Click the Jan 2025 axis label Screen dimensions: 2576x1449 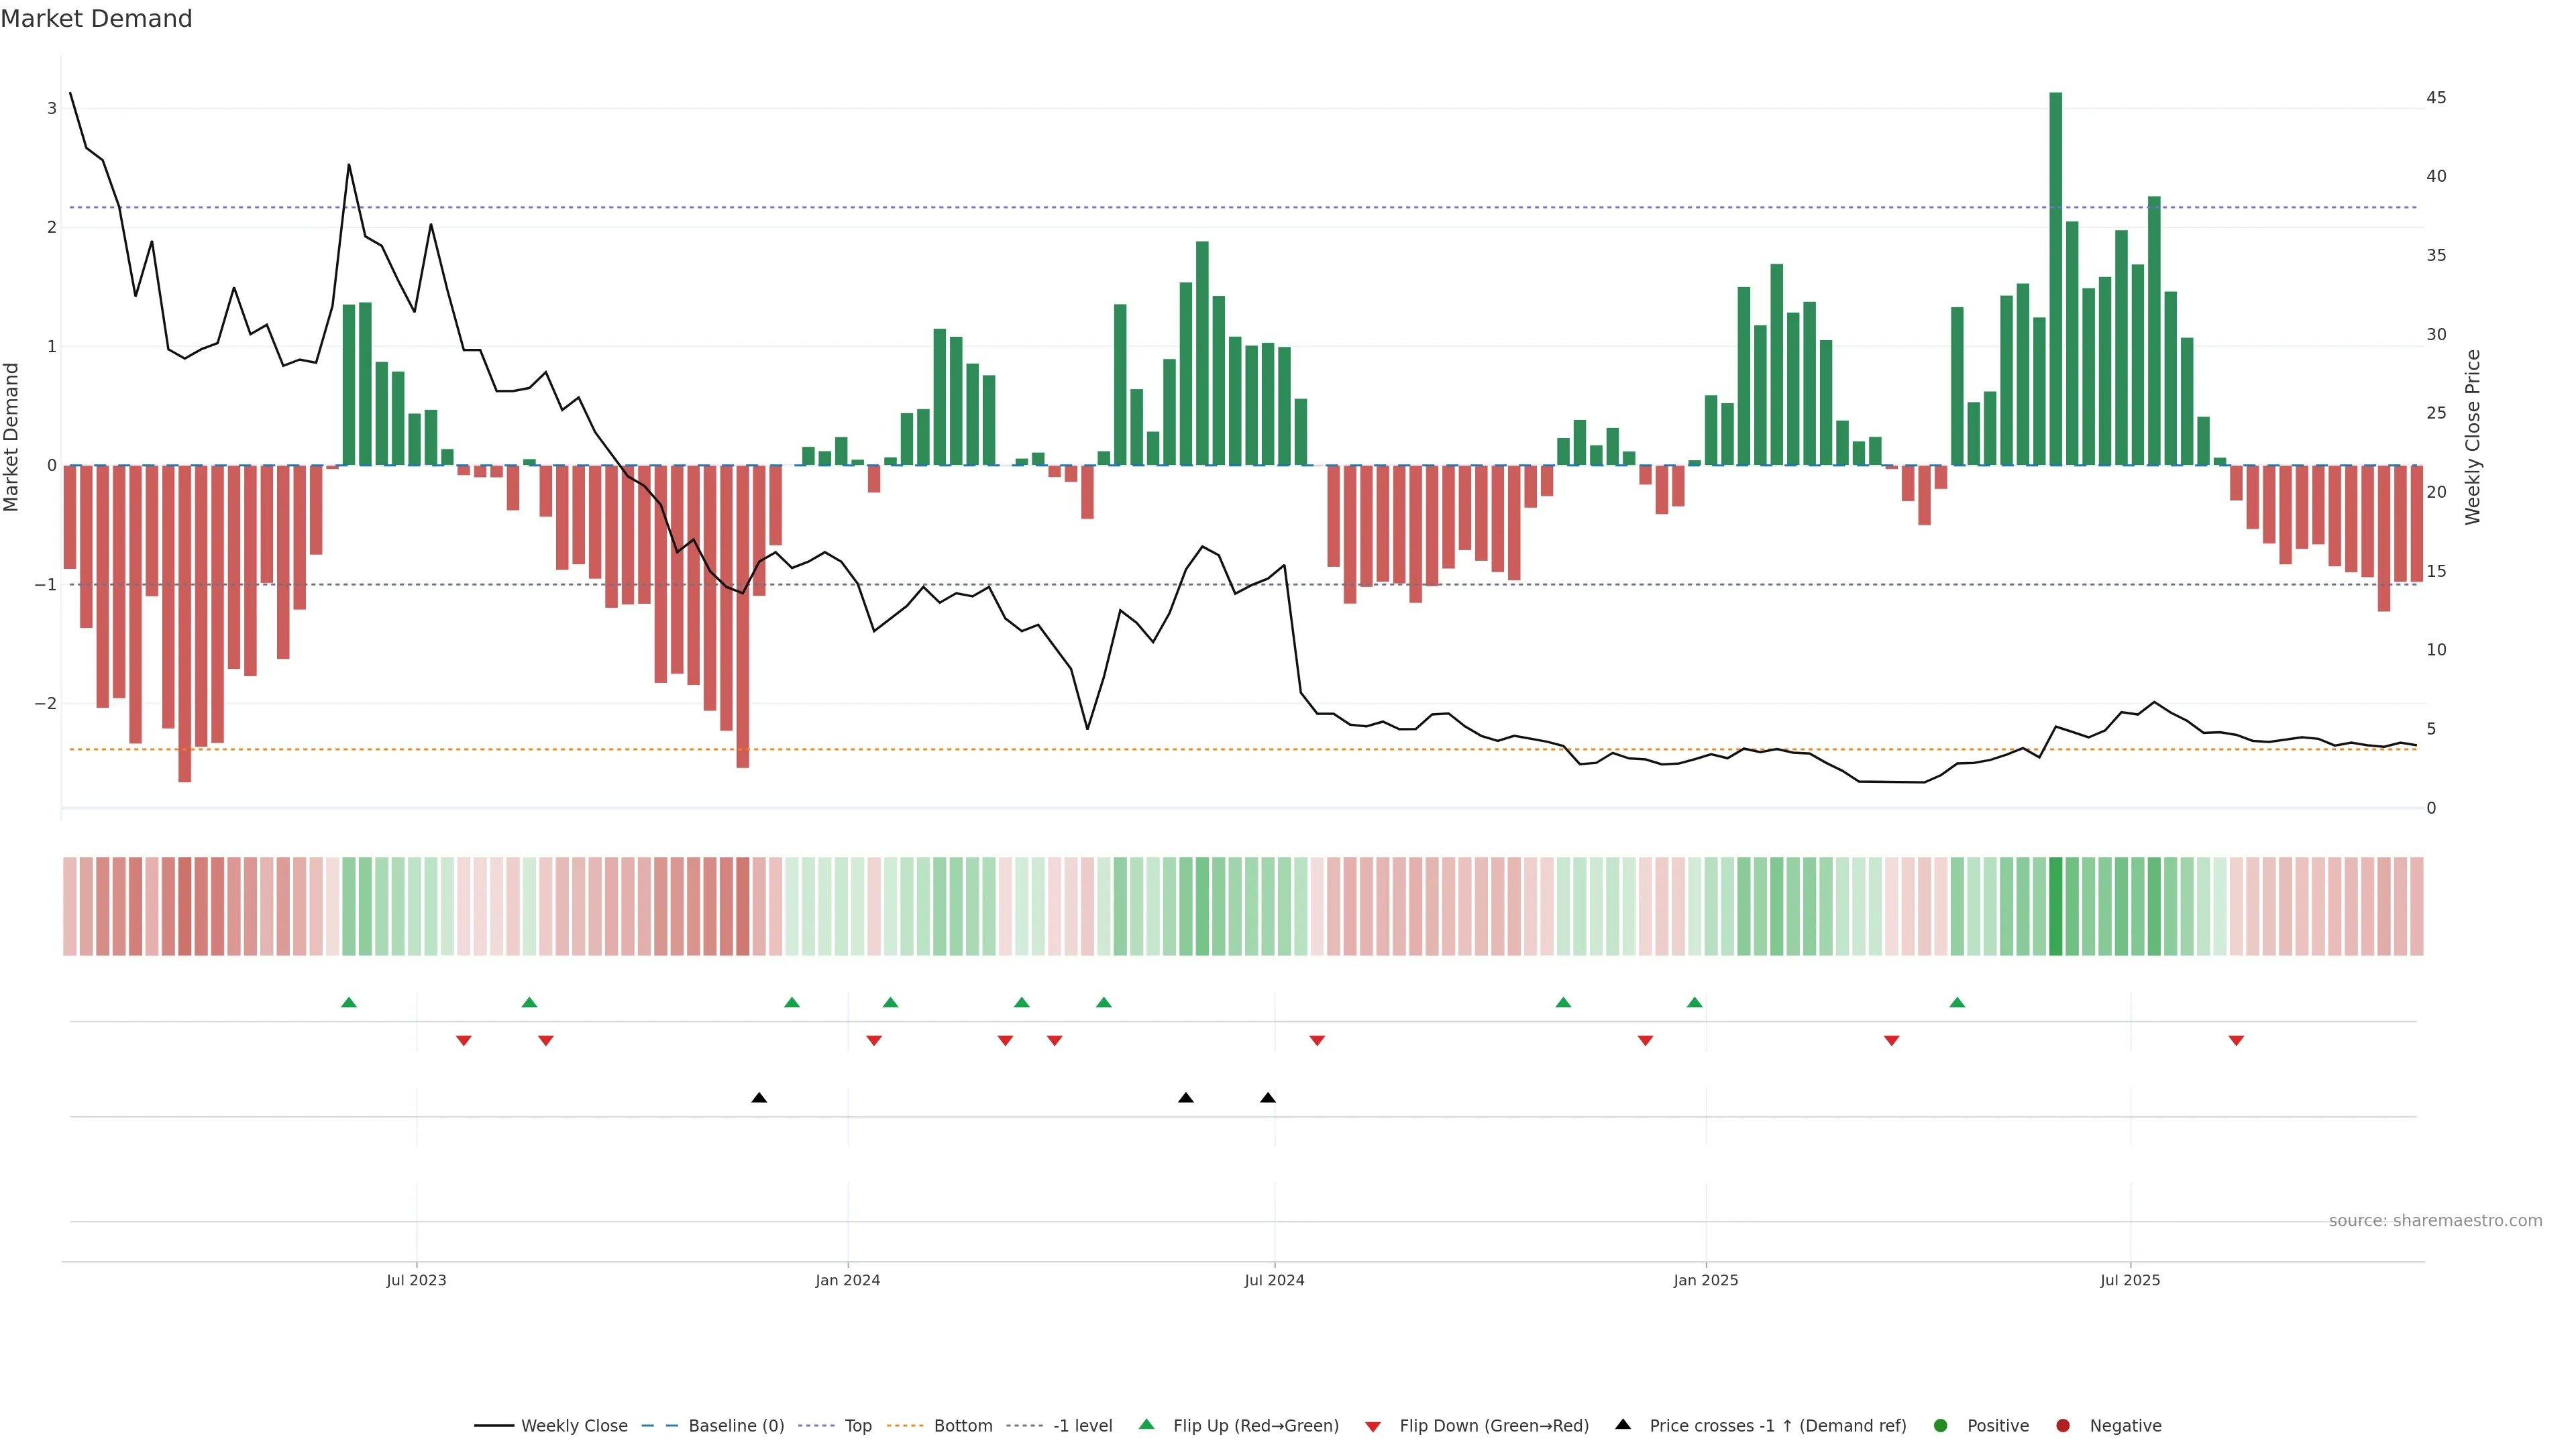coord(1705,1280)
